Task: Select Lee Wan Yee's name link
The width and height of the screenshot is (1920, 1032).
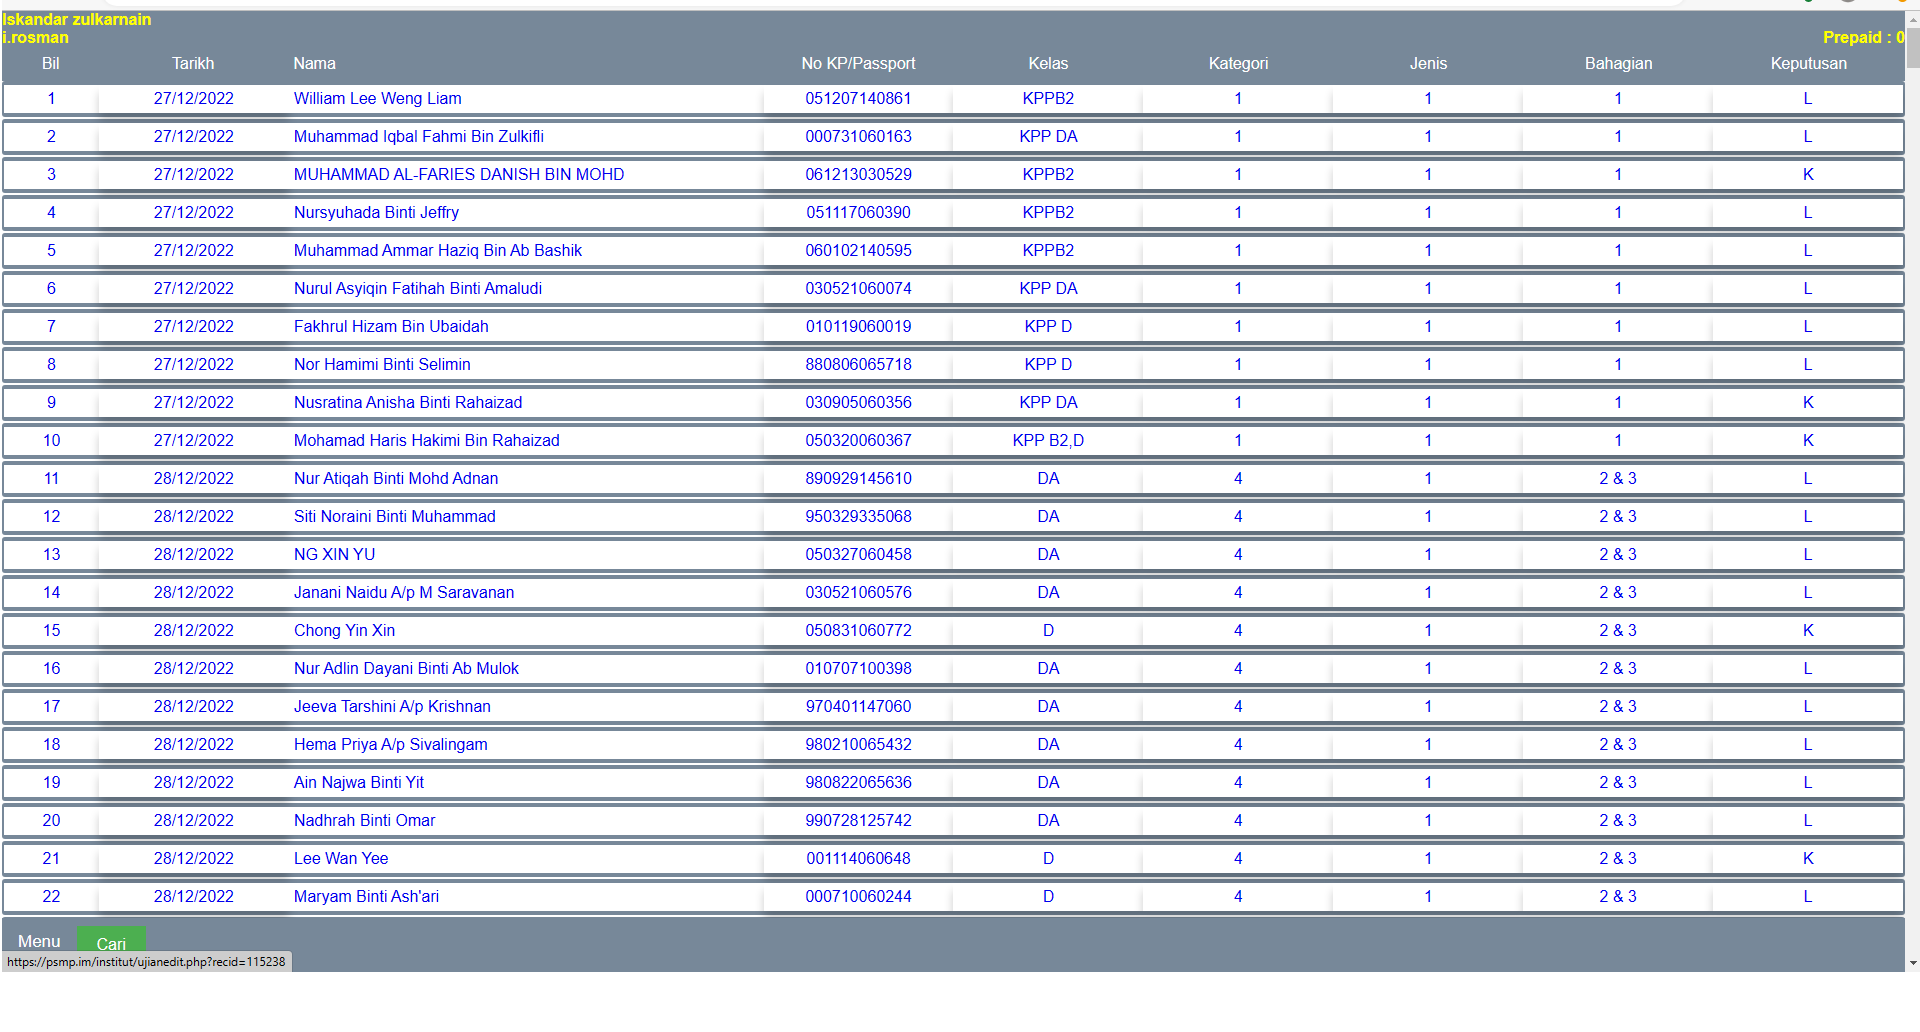Action: 340,859
